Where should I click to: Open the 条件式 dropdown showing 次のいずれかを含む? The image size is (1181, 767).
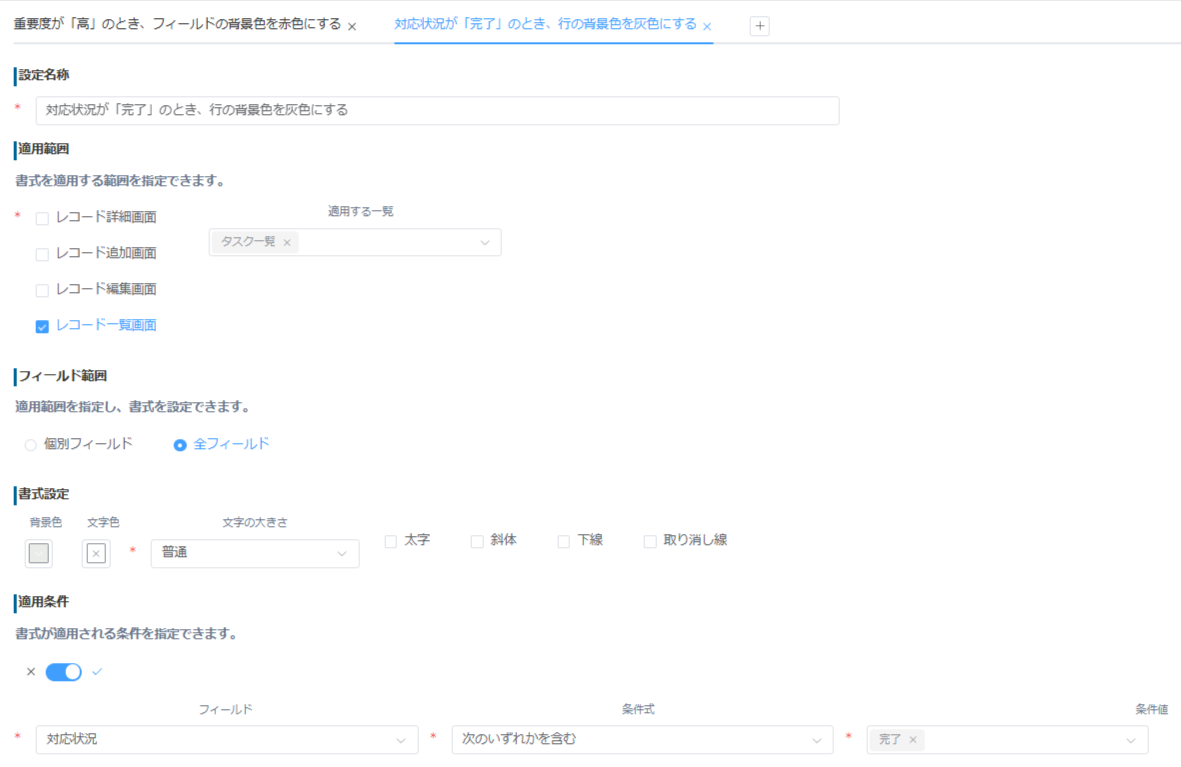click(x=642, y=740)
